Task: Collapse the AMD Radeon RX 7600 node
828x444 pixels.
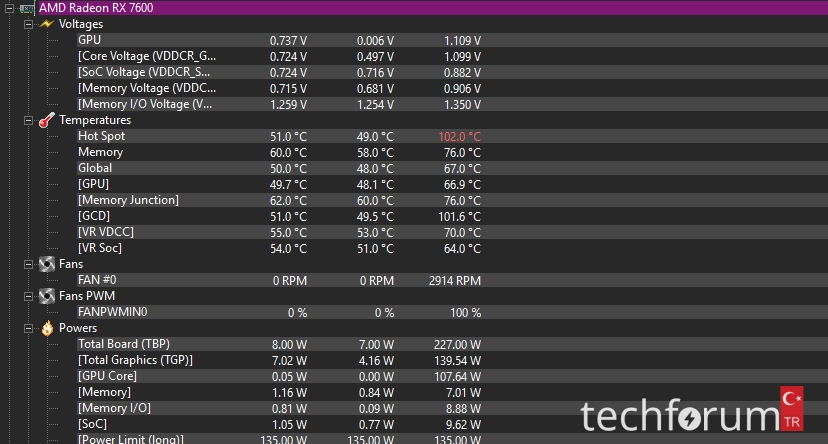Action: click(9, 8)
